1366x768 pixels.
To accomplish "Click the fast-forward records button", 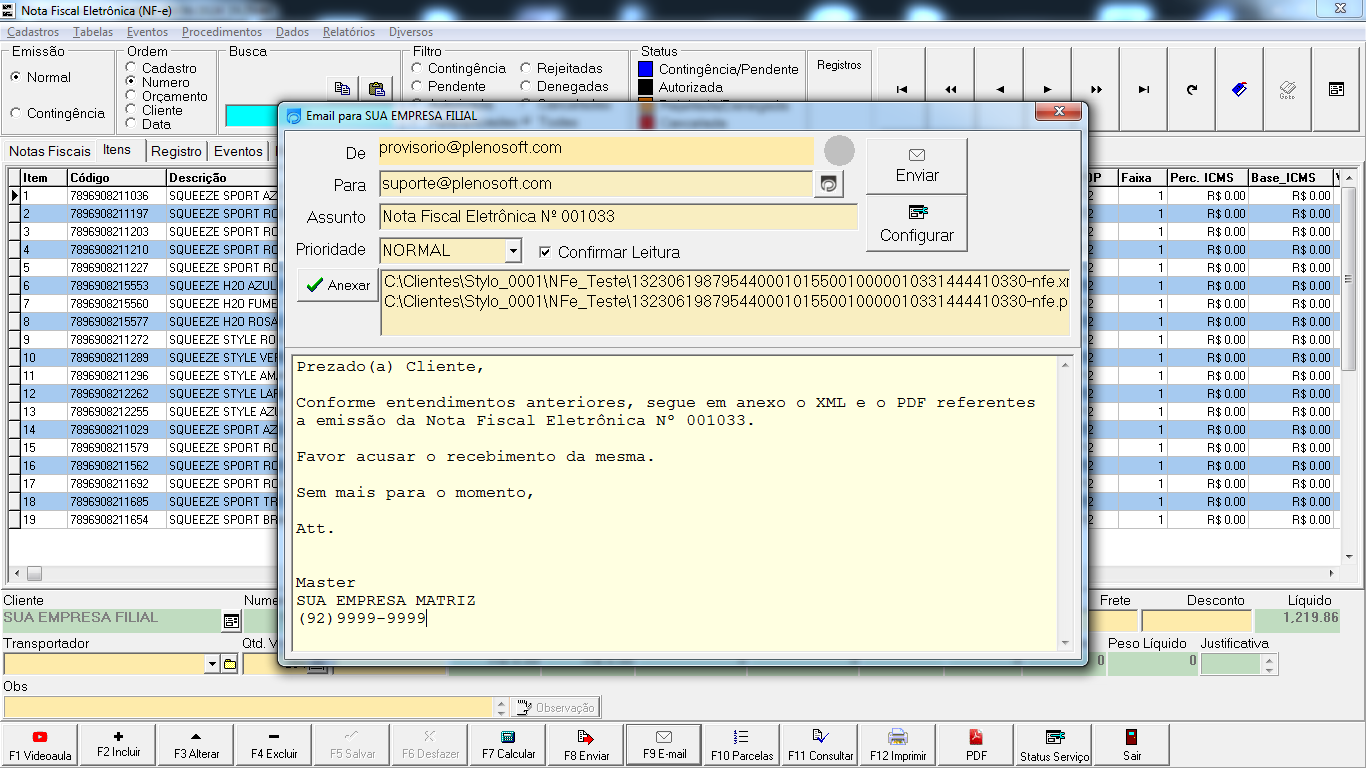I will pos(1096,90).
